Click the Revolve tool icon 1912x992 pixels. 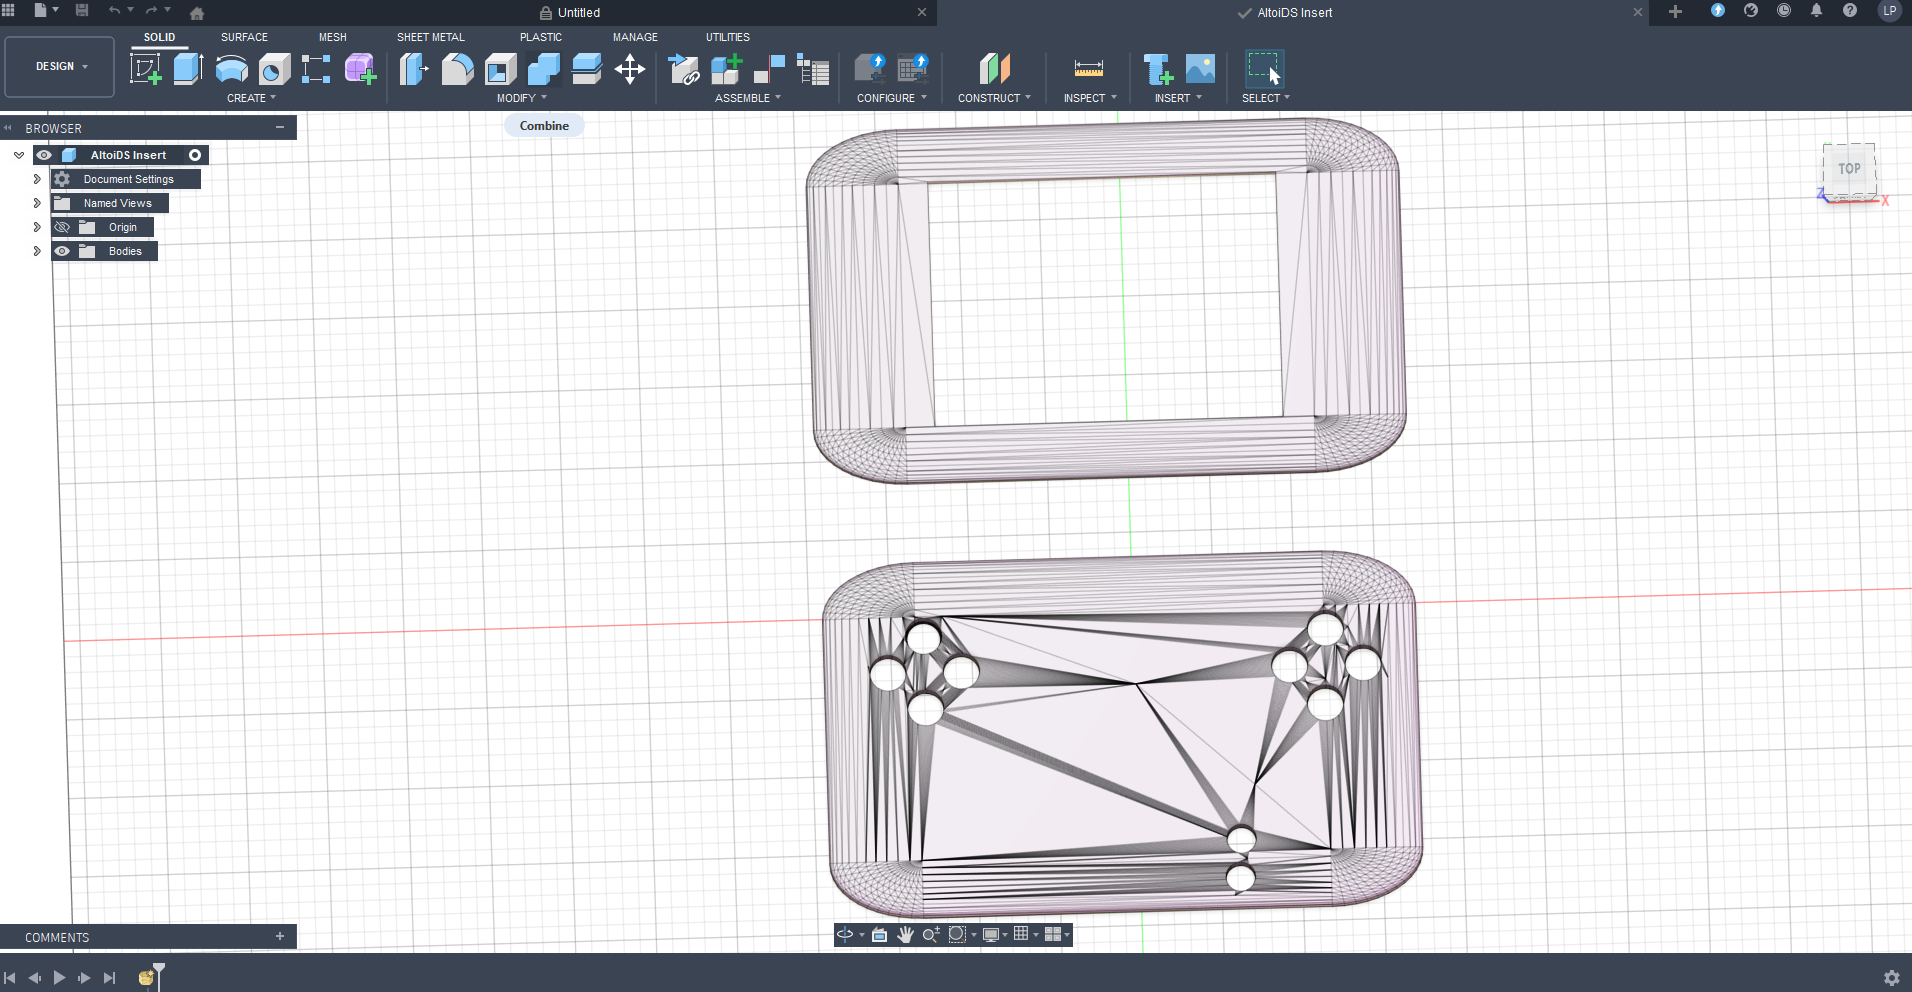[x=231, y=69]
